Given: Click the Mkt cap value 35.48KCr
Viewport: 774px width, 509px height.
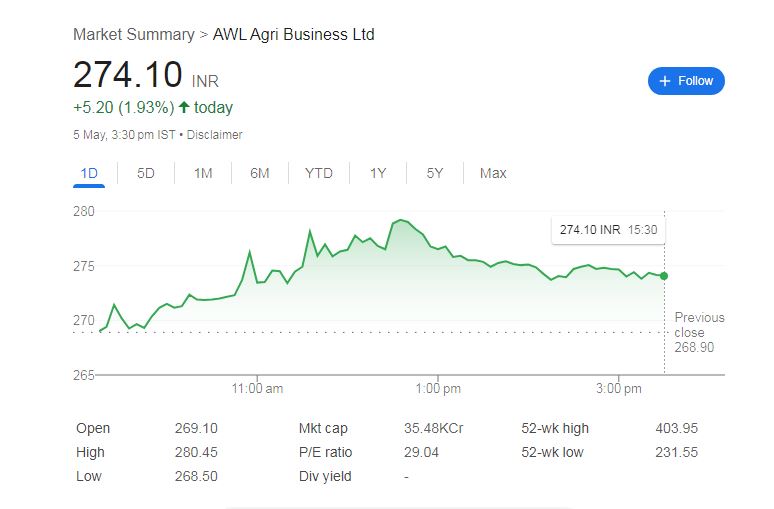Looking at the screenshot, I should (433, 428).
